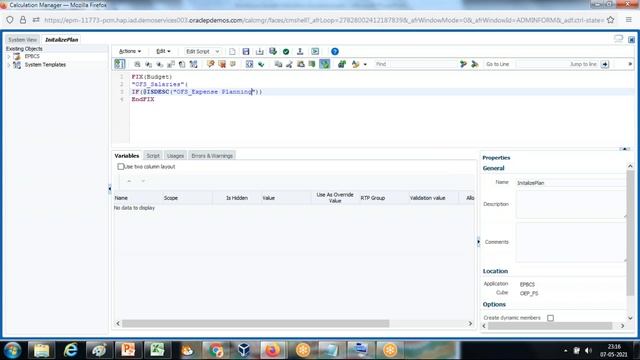Click the new document icon in top toolbar

tap(232, 51)
